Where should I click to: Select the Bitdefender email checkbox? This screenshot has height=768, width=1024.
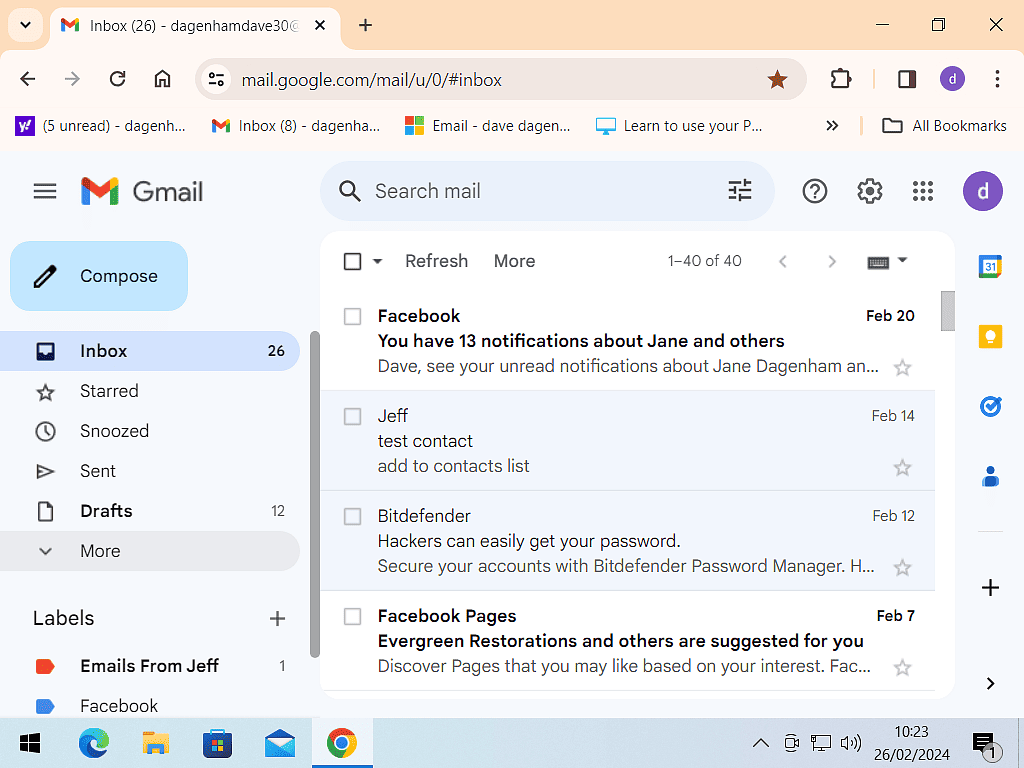coord(352,517)
